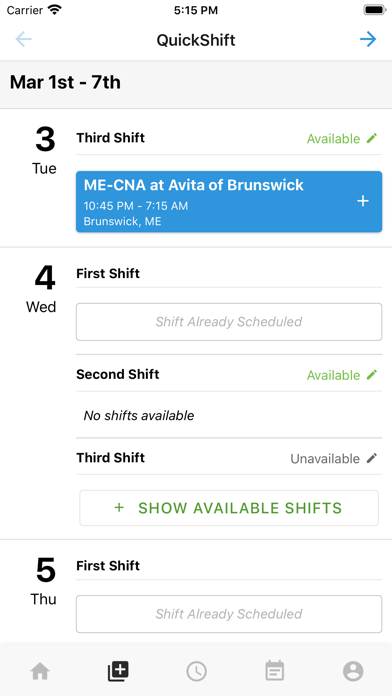Tap the Available label for Wednesday Second Shift

click(x=333, y=375)
